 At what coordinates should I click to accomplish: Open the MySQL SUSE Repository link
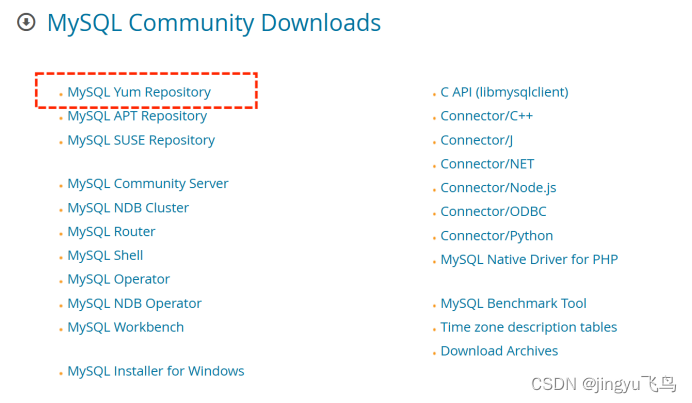tap(141, 140)
